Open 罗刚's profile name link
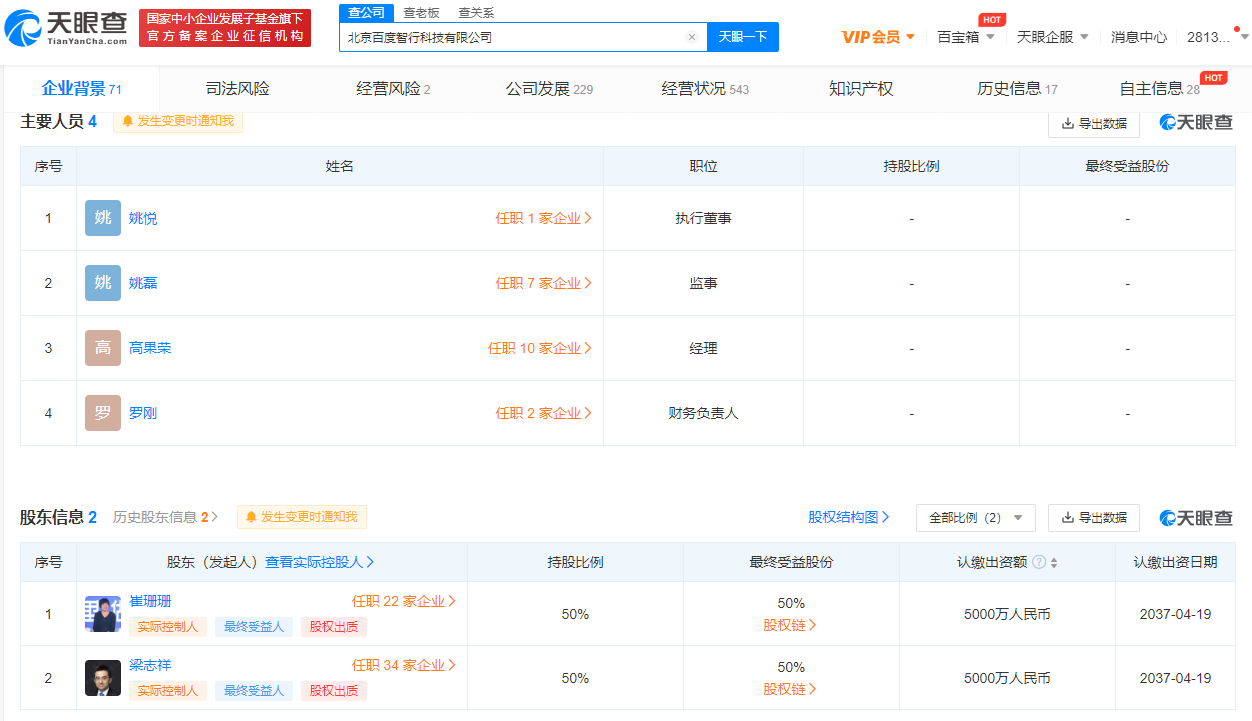 click(143, 413)
